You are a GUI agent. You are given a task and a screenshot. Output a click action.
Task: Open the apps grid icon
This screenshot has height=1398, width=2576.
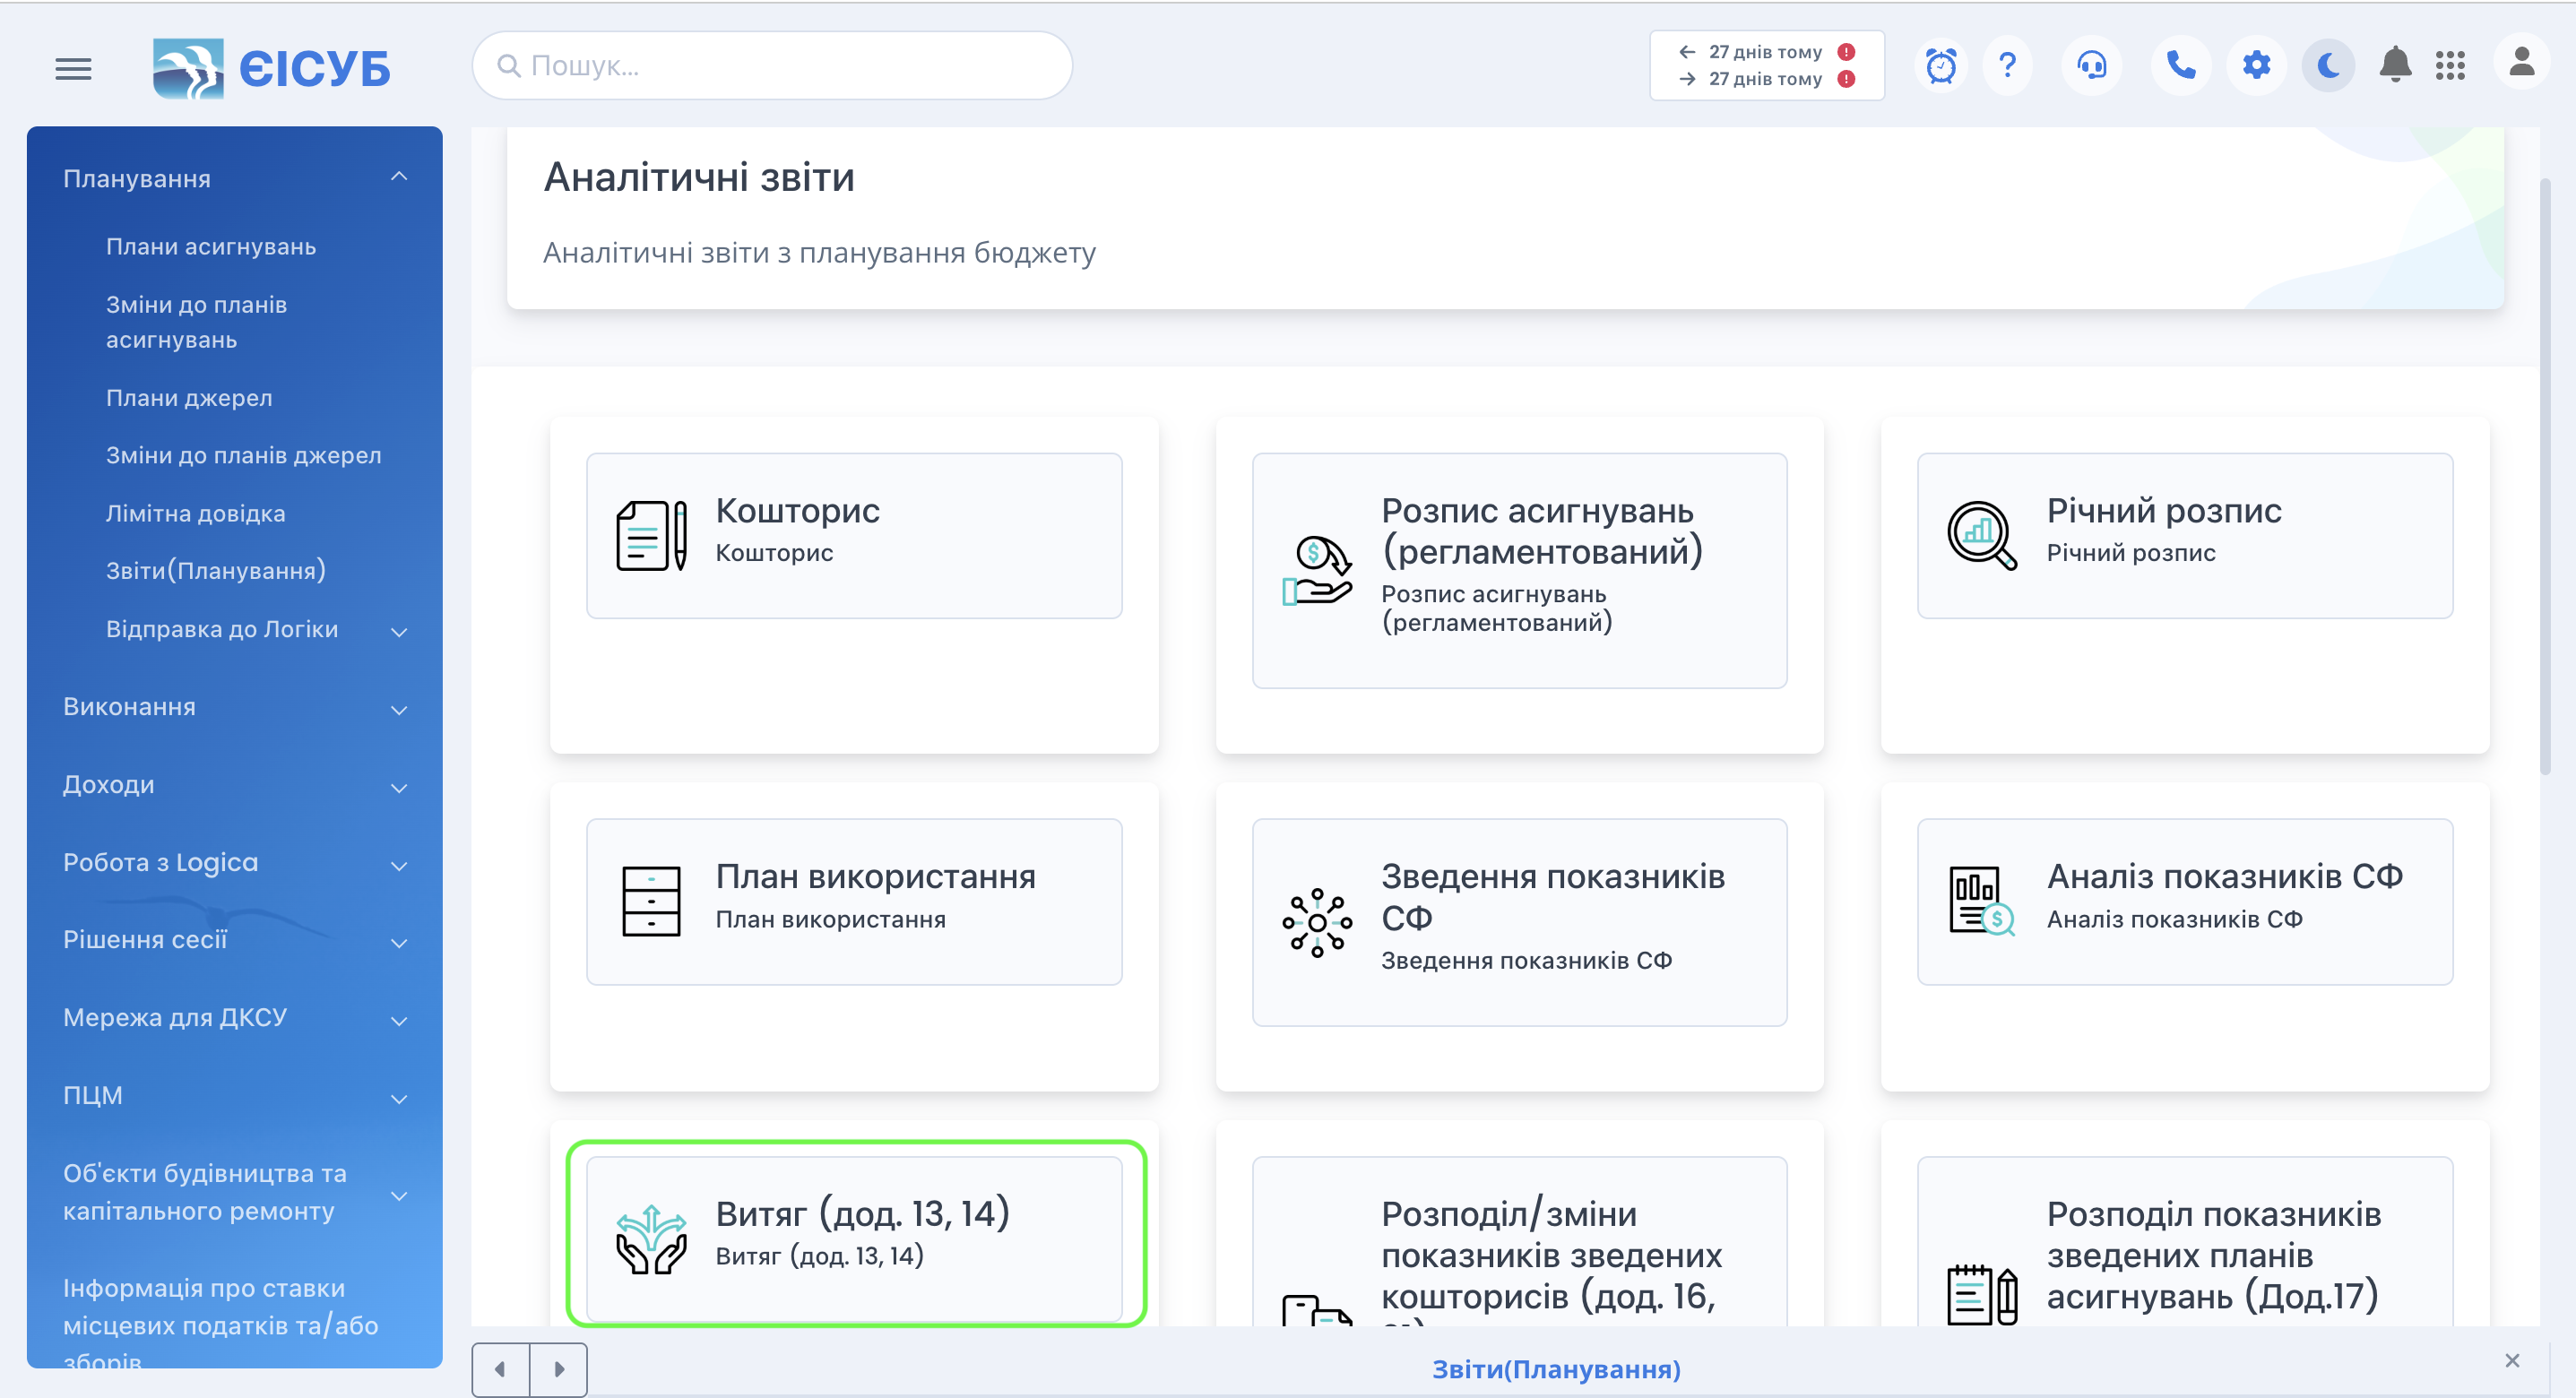(2450, 66)
